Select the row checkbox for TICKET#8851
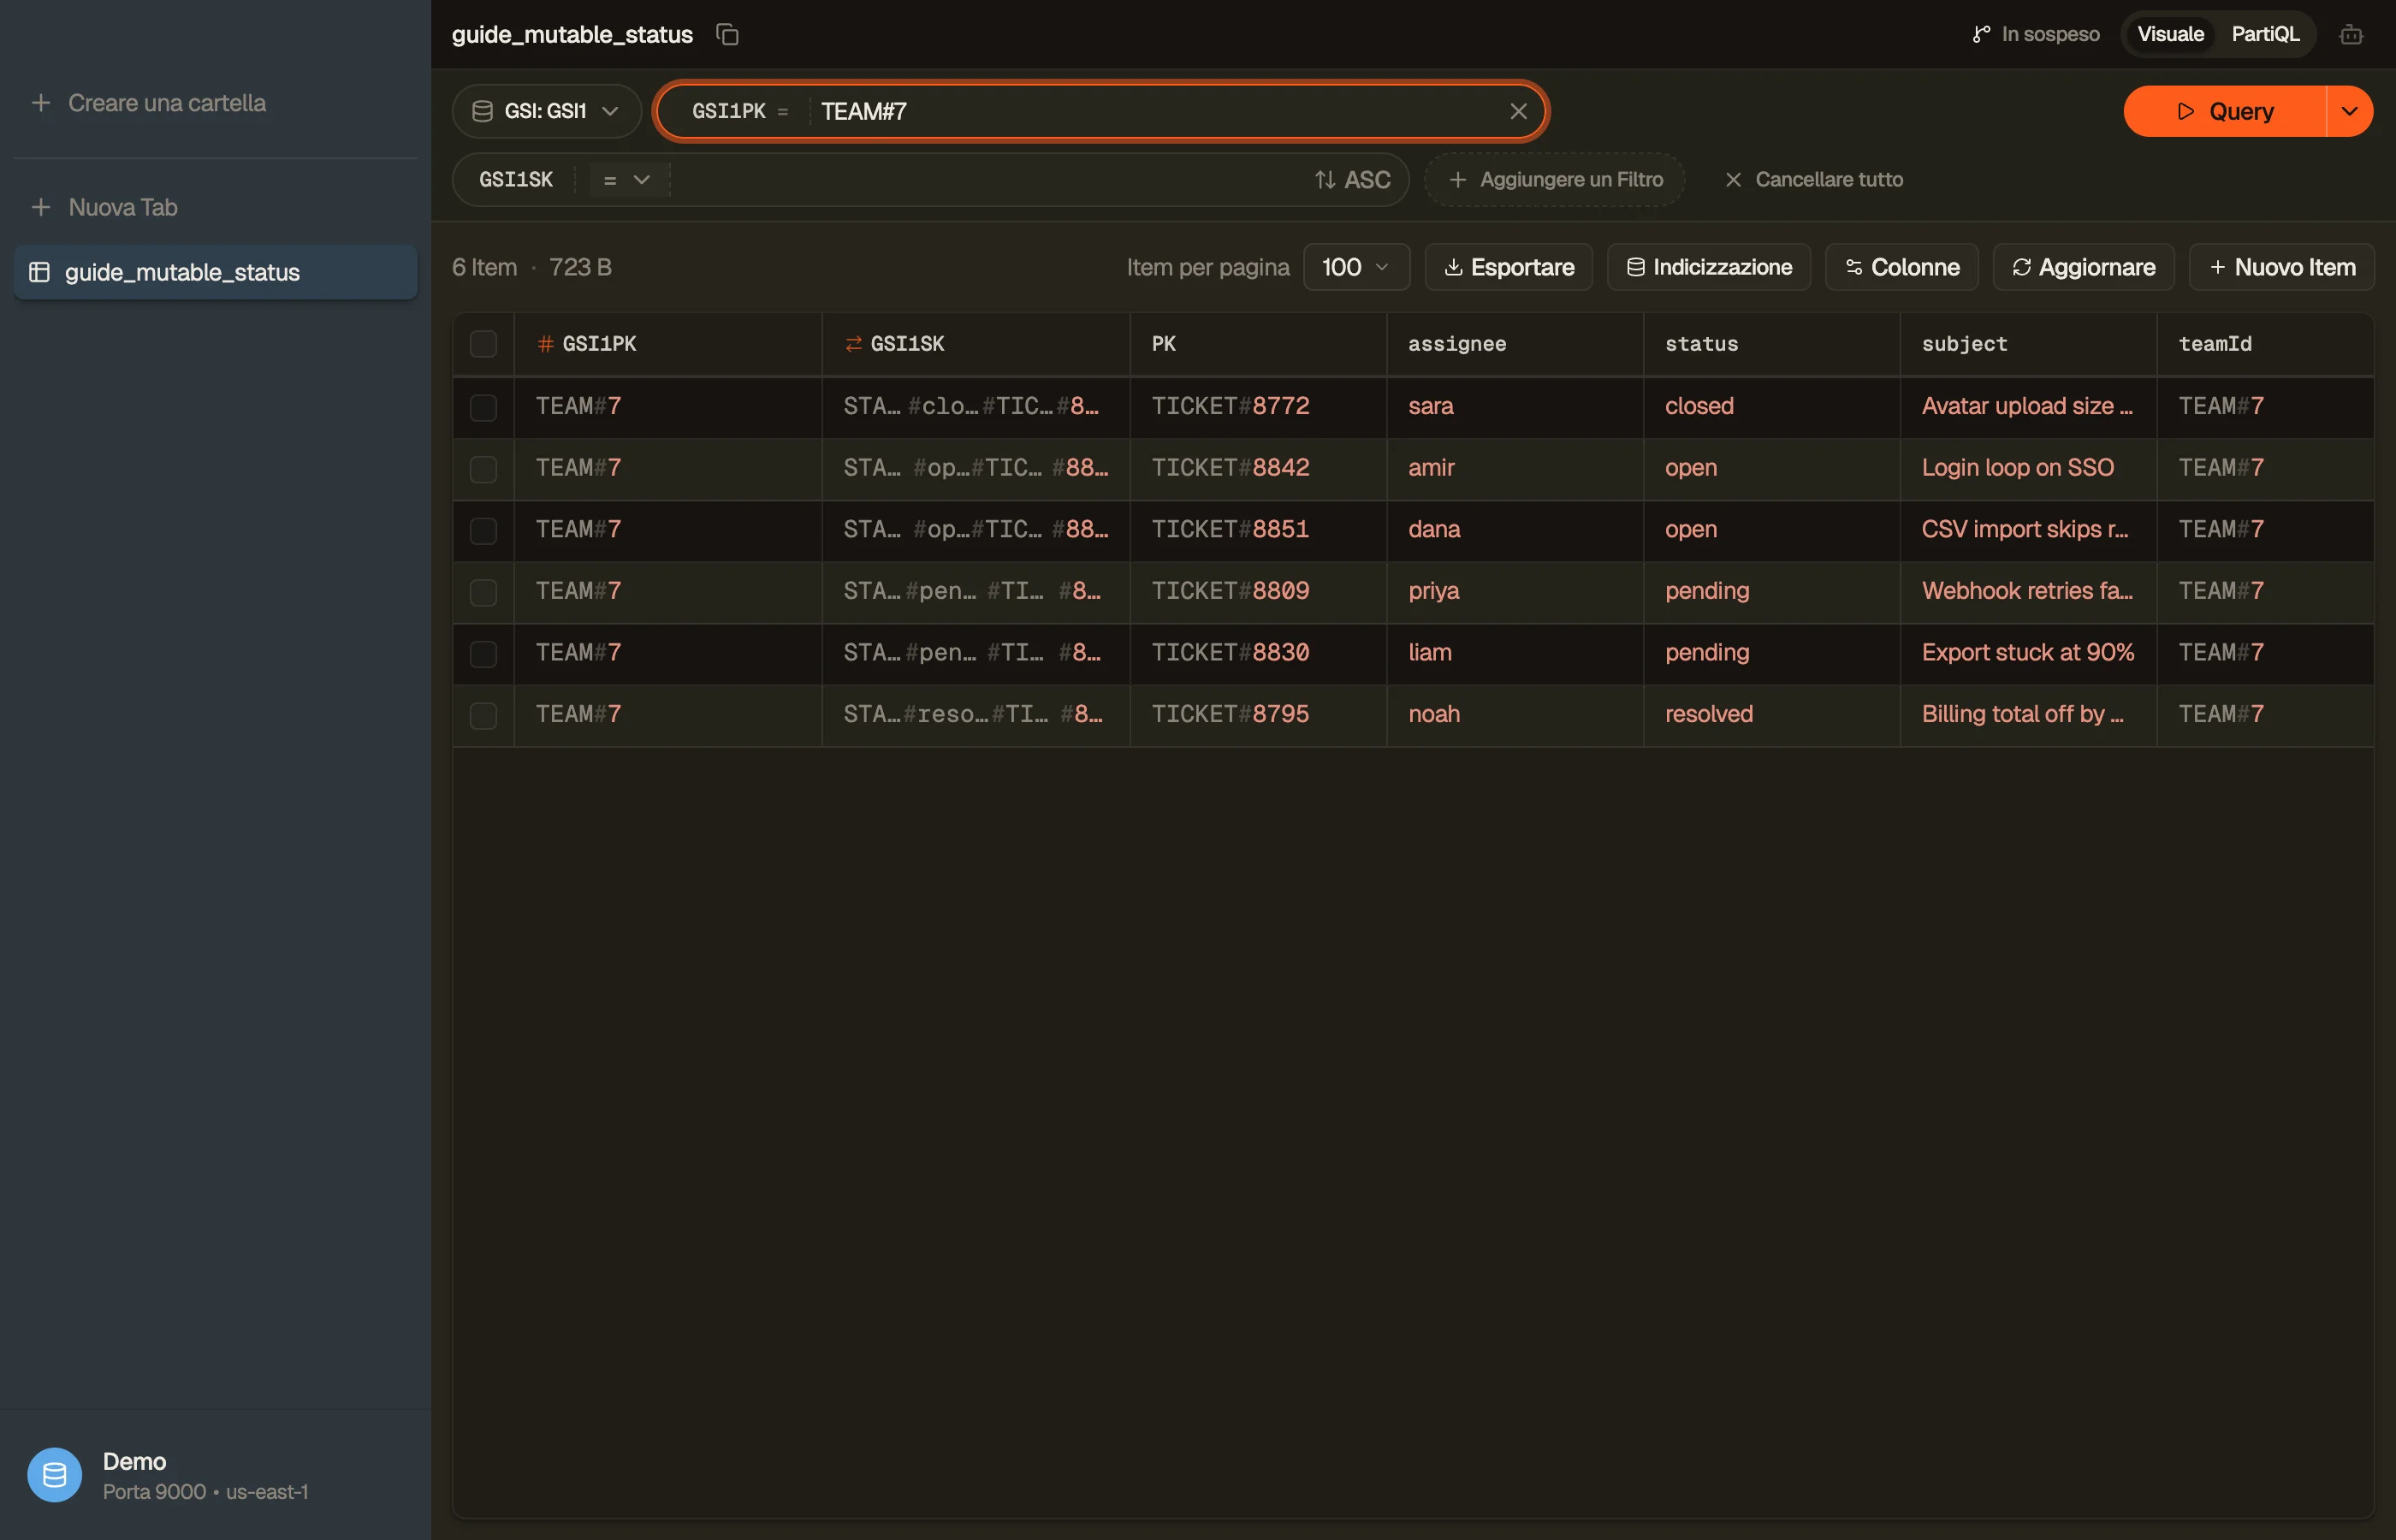Screen dimensions: 2396x1540 pyautogui.click(x=483, y=530)
